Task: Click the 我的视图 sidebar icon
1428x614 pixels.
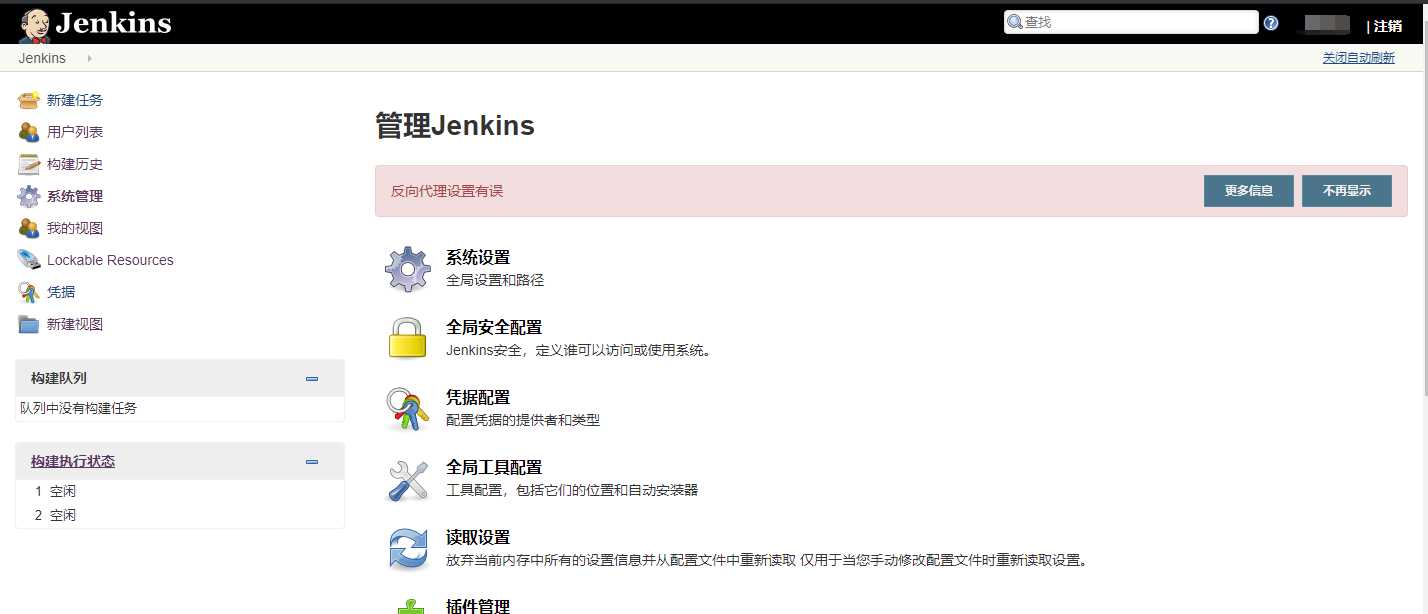Action: pyautogui.click(x=29, y=228)
